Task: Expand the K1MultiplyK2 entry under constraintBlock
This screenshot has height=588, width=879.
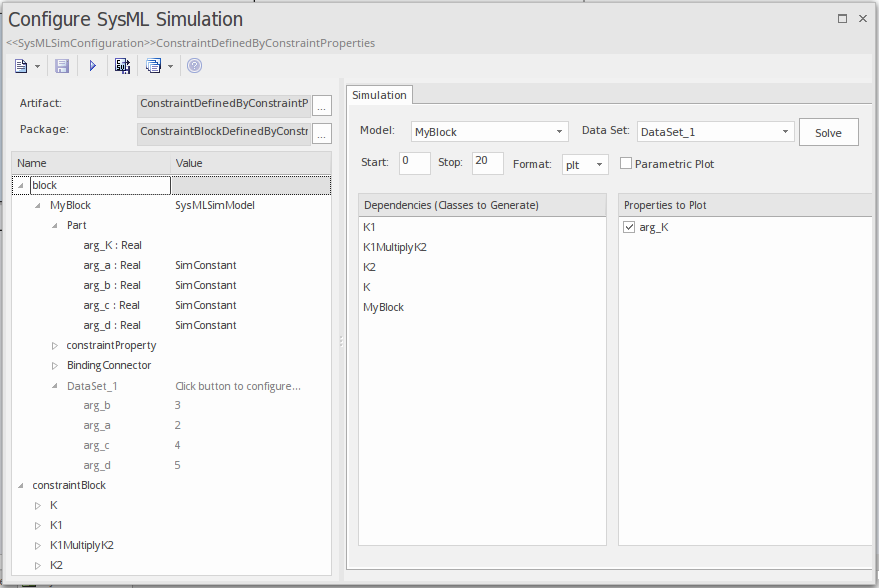Action: click(37, 545)
